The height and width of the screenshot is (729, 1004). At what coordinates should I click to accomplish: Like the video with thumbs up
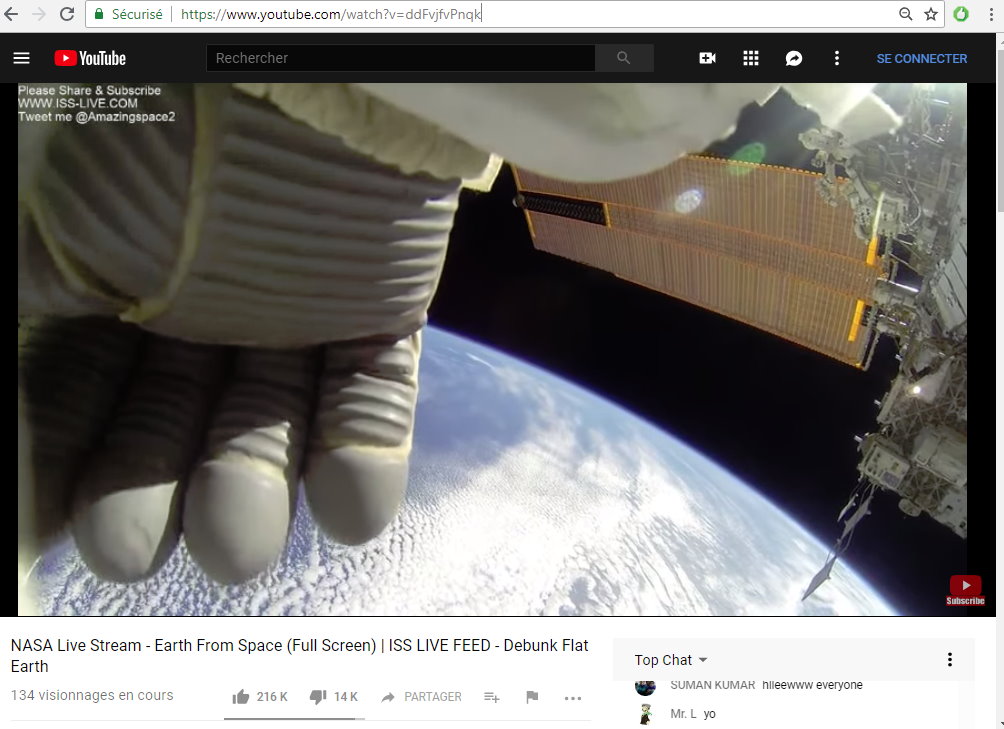[241, 696]
